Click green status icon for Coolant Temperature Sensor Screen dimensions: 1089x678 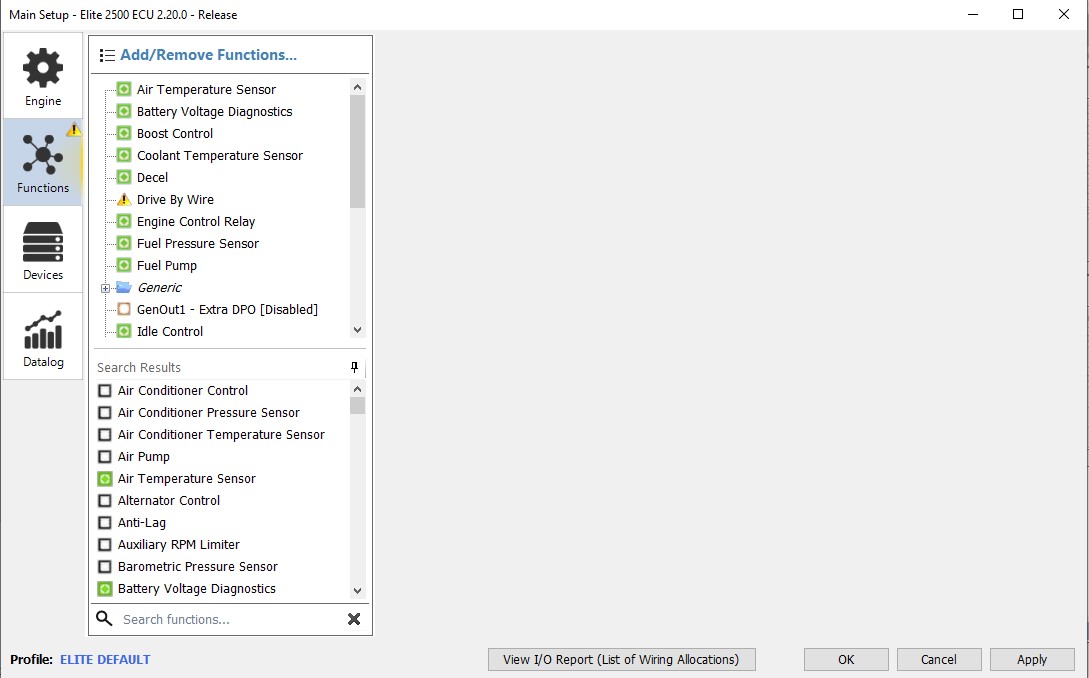click(124, 155)
